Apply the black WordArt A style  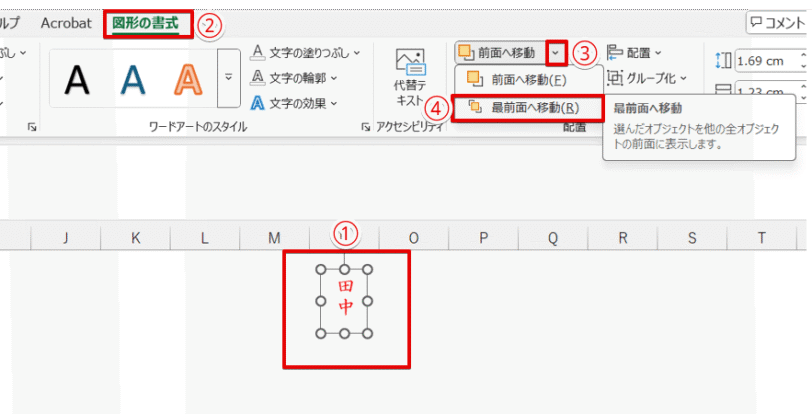77,80
